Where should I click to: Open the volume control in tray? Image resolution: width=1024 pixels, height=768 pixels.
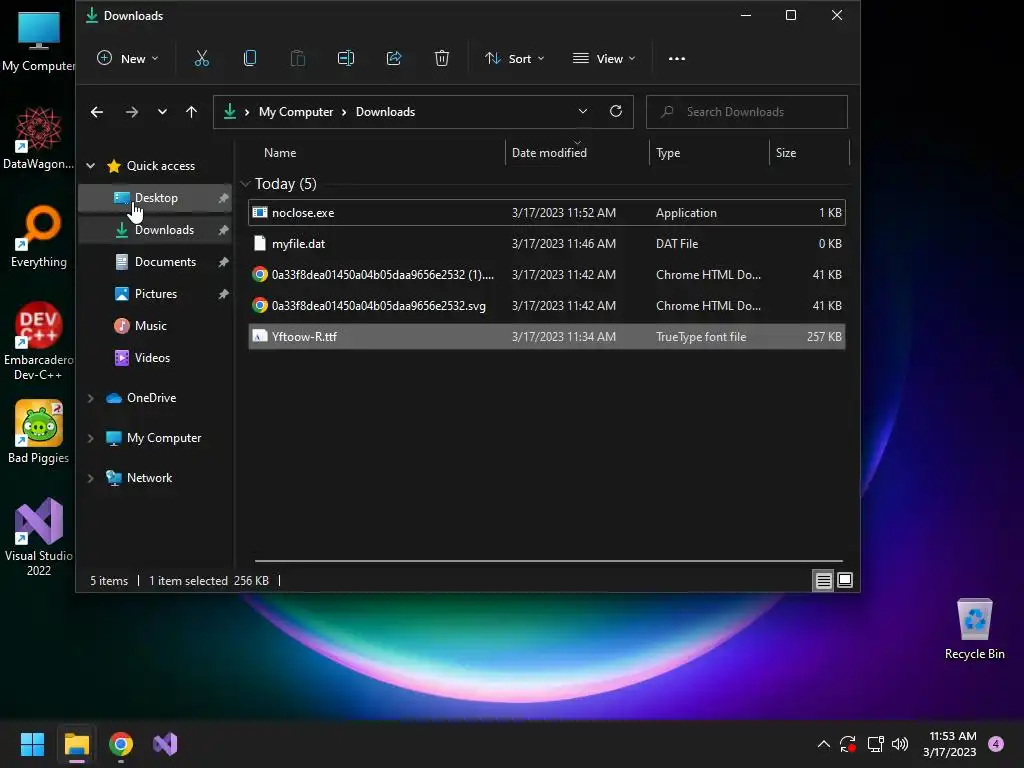900,744
